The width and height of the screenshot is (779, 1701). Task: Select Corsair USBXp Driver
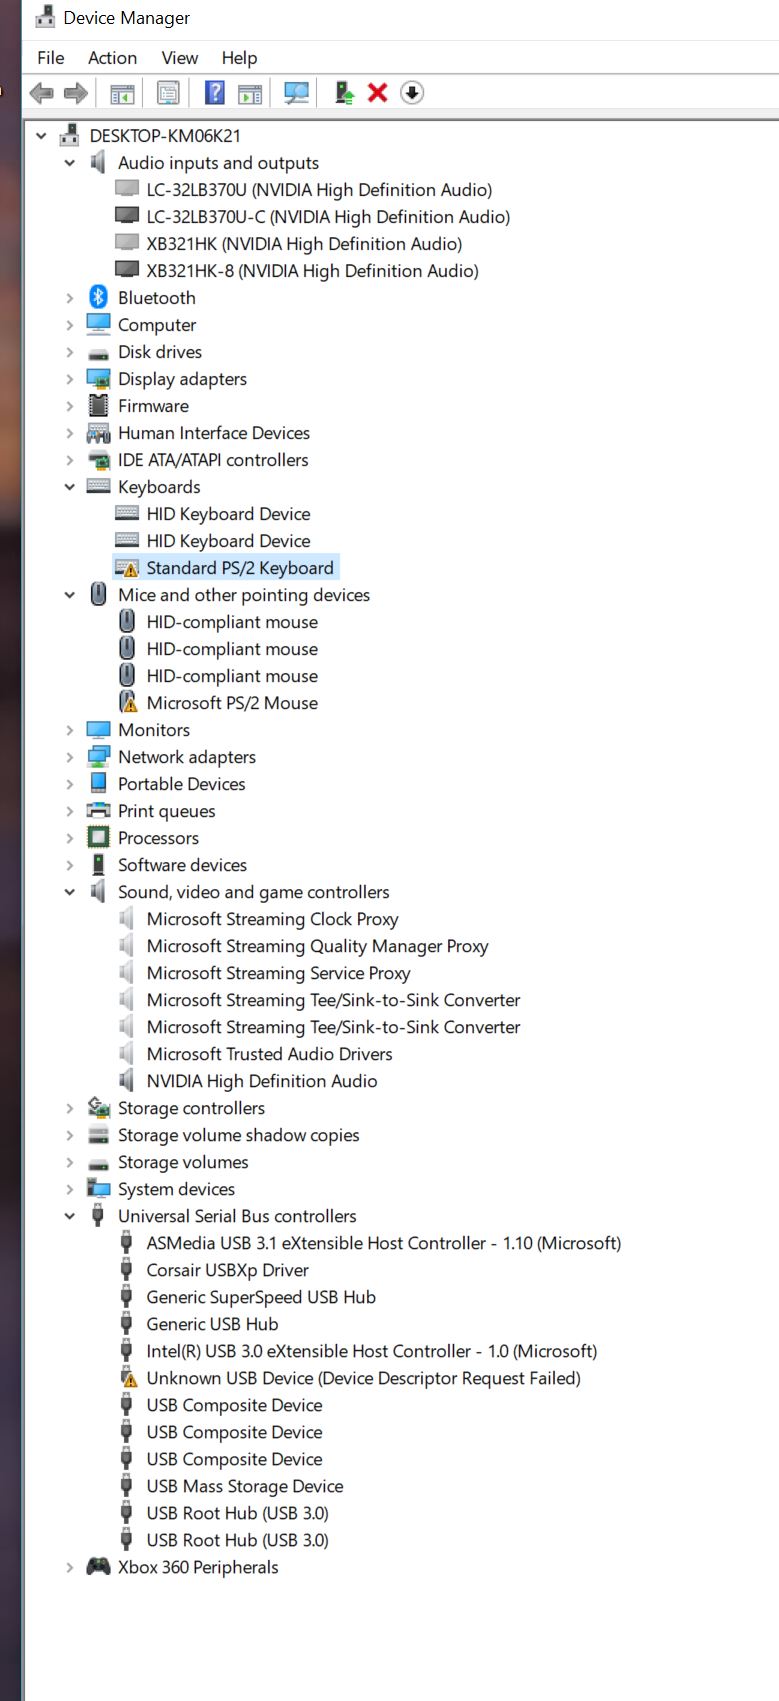pyautogui.click(x=227, y=1270)
